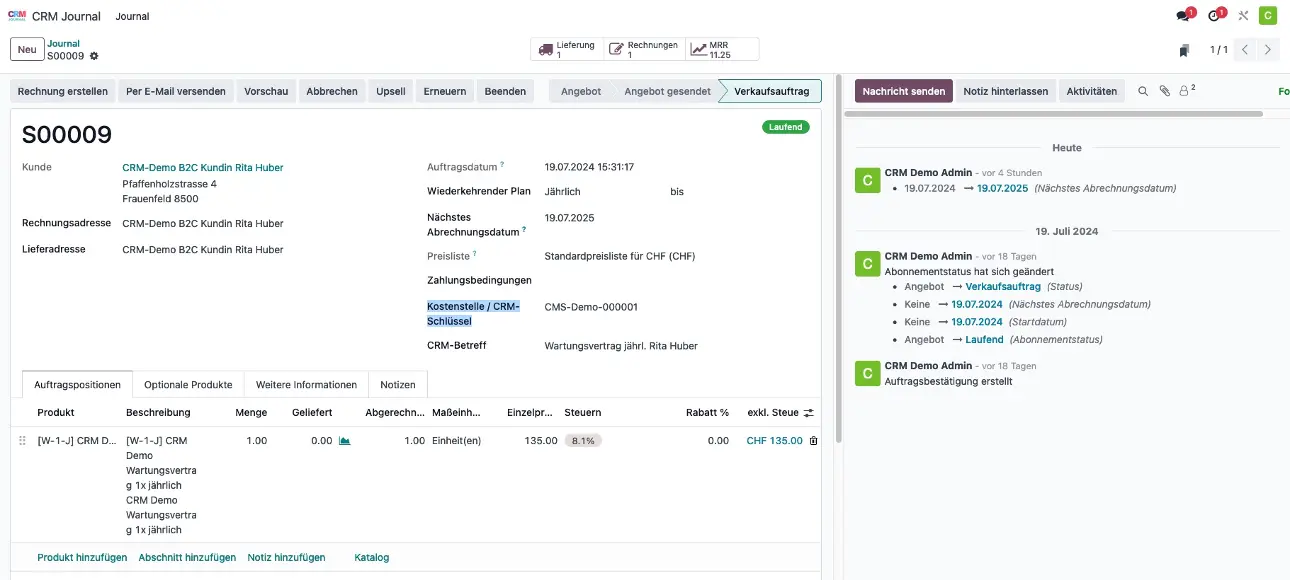Click the gear icon next to S00009
The width and height of the screenshot is (1290, 580).
(x=94, y=56)
